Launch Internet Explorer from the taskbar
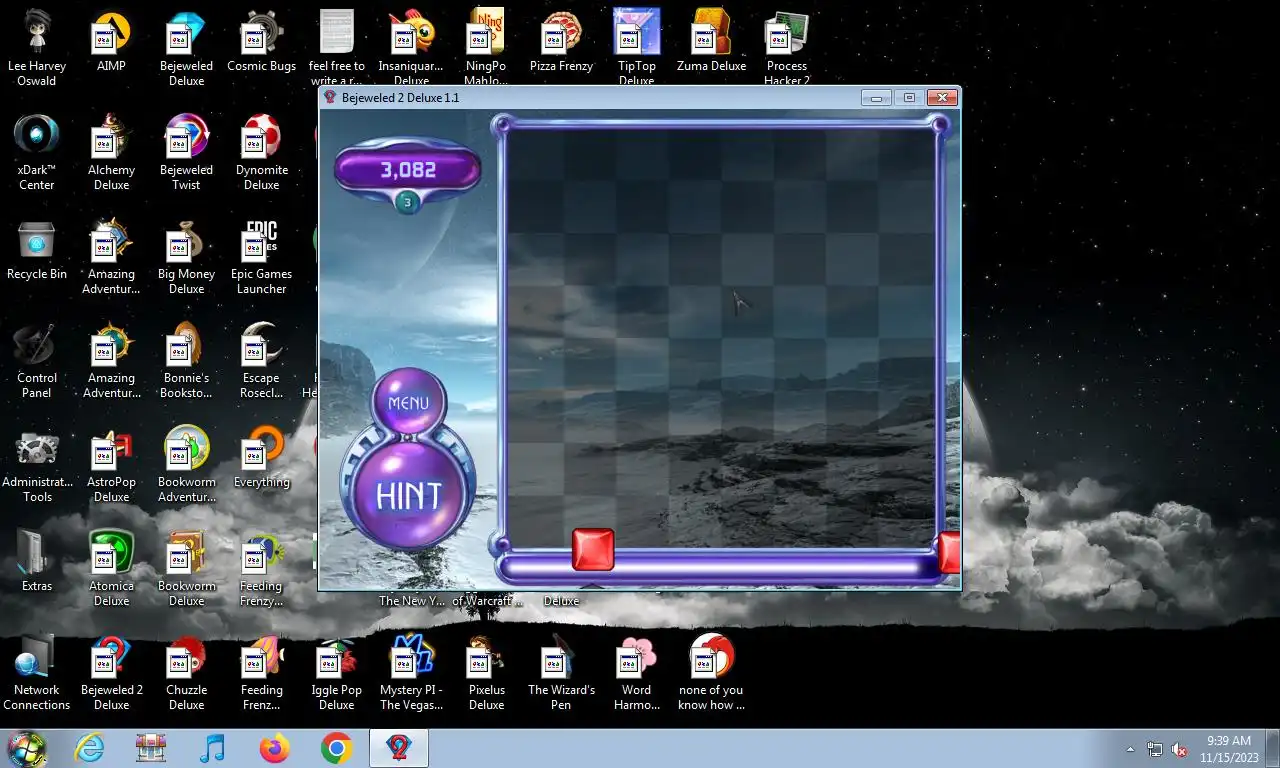Image resolution: width=1280 pixels, height=768 pixels. 89,748
